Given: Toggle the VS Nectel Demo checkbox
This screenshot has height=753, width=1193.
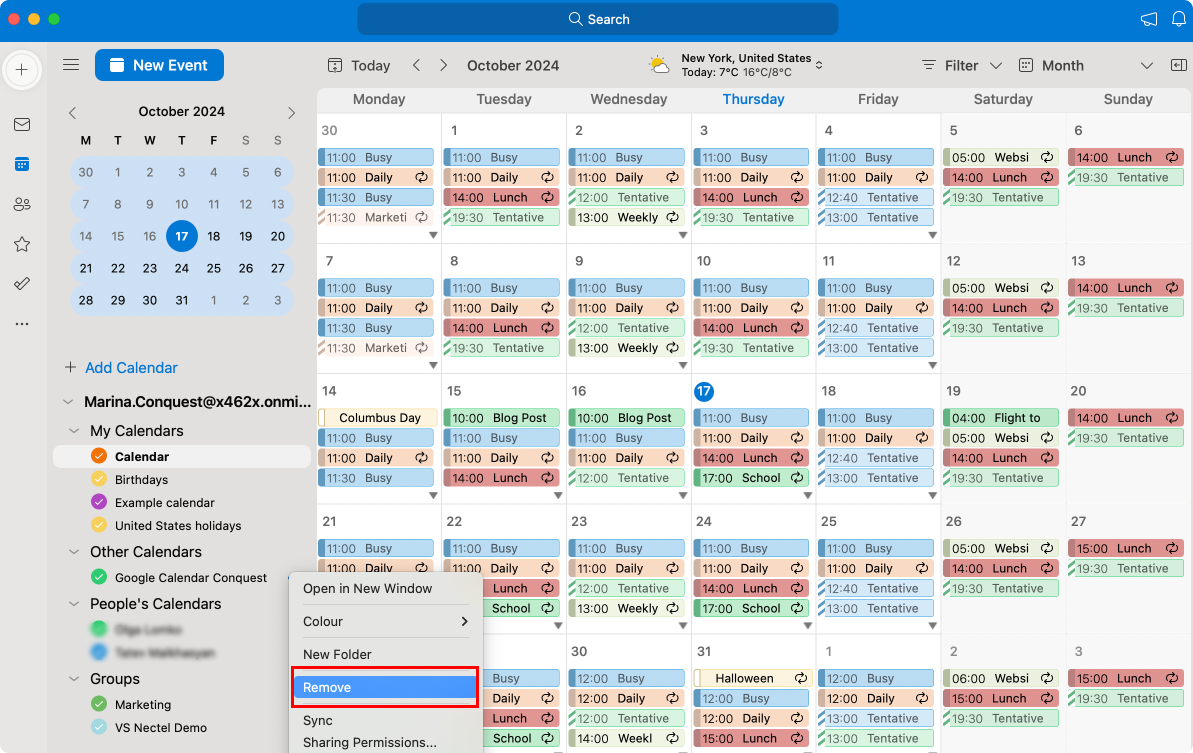Looking at the screenshot, I should point(99,727).
